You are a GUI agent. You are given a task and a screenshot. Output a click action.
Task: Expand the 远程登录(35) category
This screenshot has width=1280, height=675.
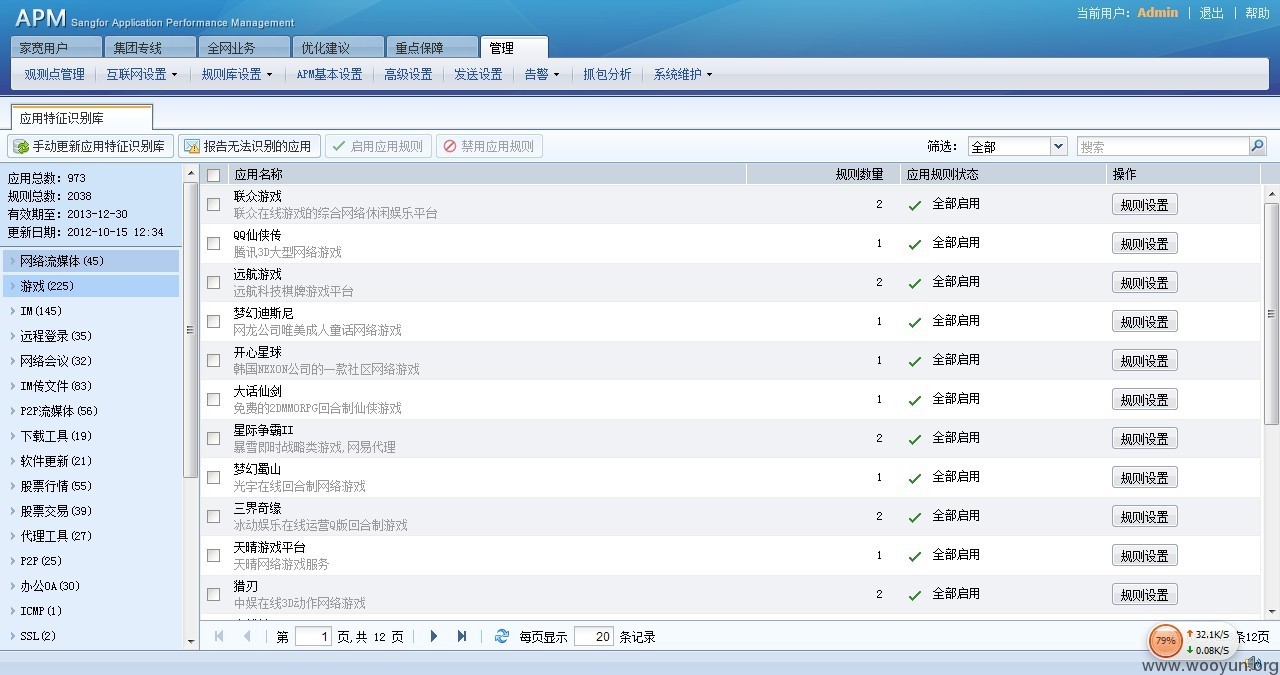point(90,336)
